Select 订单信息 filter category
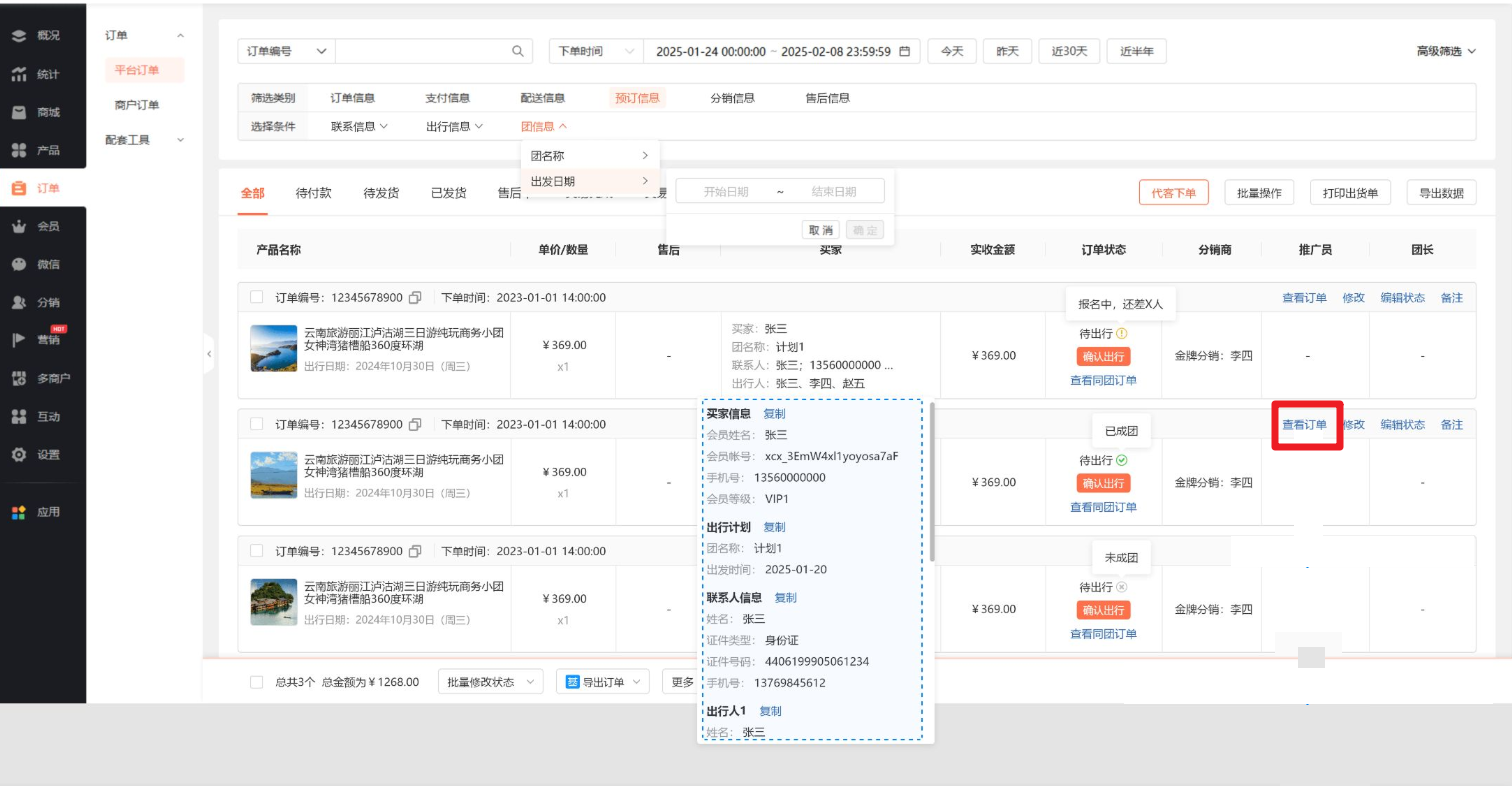 point(353,98)
